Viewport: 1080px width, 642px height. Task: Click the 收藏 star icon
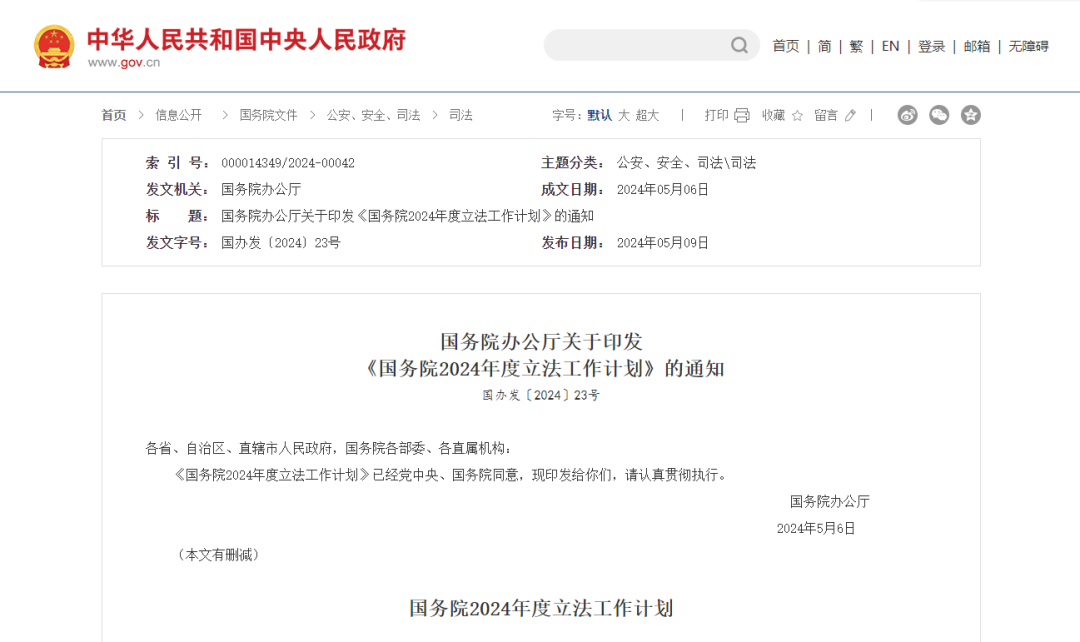tap(797, 115)
